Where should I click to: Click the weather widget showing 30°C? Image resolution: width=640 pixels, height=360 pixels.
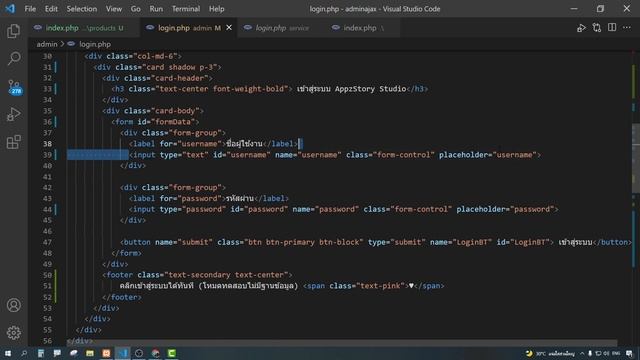(550, 353)
